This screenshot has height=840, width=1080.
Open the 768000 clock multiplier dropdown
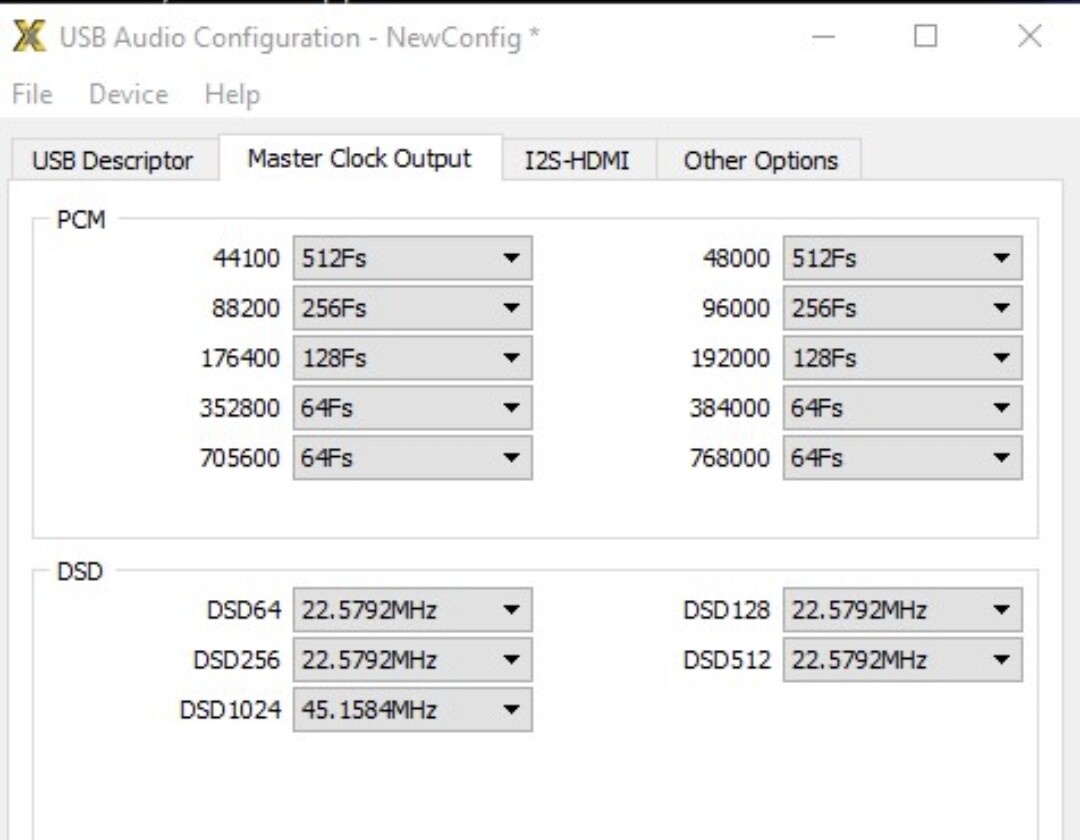(x=902, y=458)
